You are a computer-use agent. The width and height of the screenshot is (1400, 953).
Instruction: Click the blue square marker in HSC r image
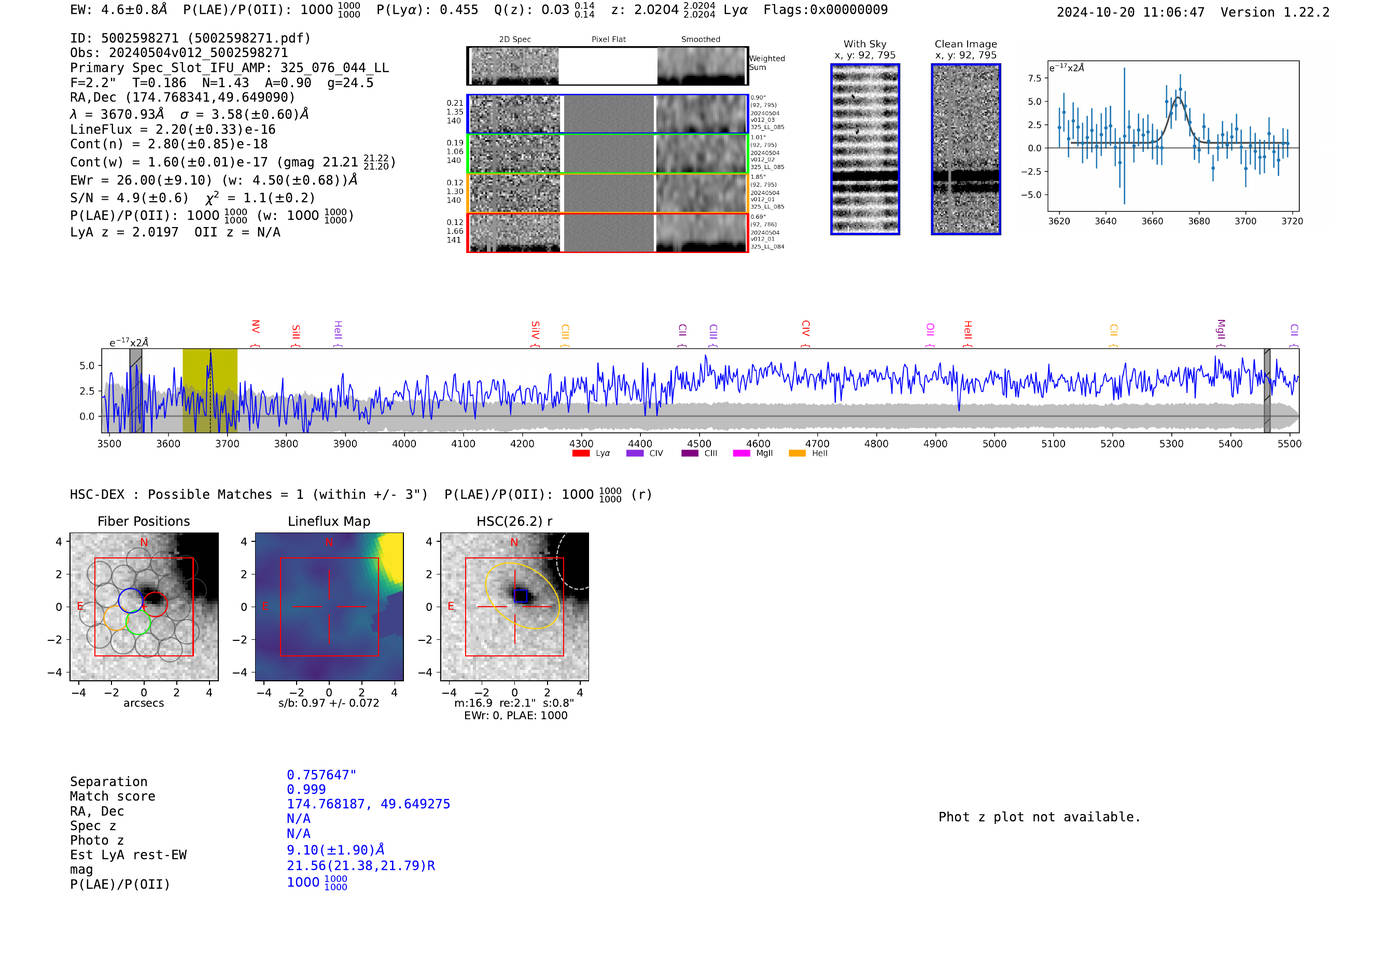(x=520, y=596)
